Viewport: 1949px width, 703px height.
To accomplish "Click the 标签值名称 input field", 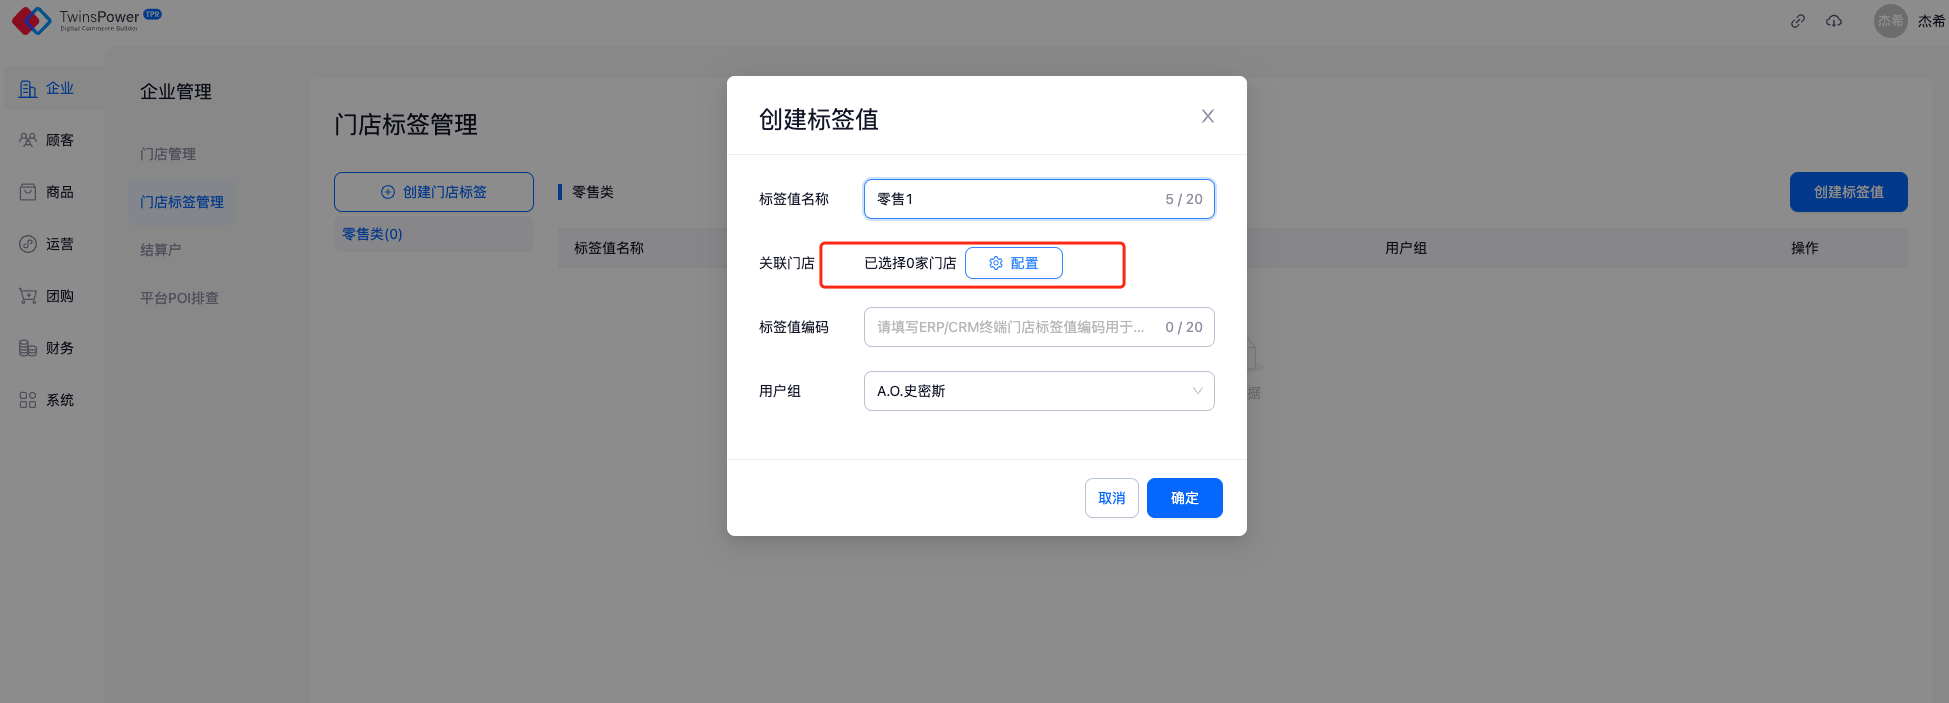I will tap(1010, 199).
